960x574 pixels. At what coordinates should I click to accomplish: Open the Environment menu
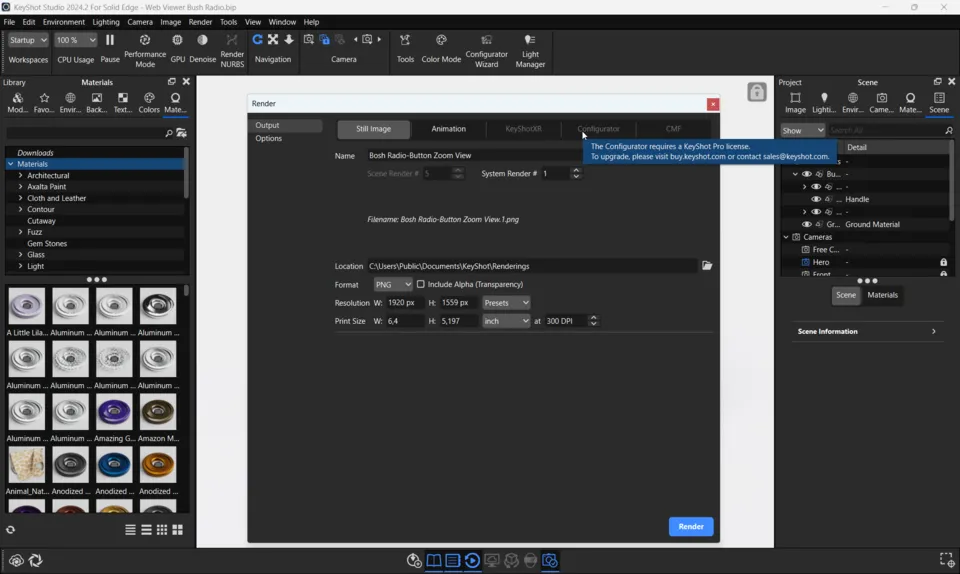pos(64,22)
